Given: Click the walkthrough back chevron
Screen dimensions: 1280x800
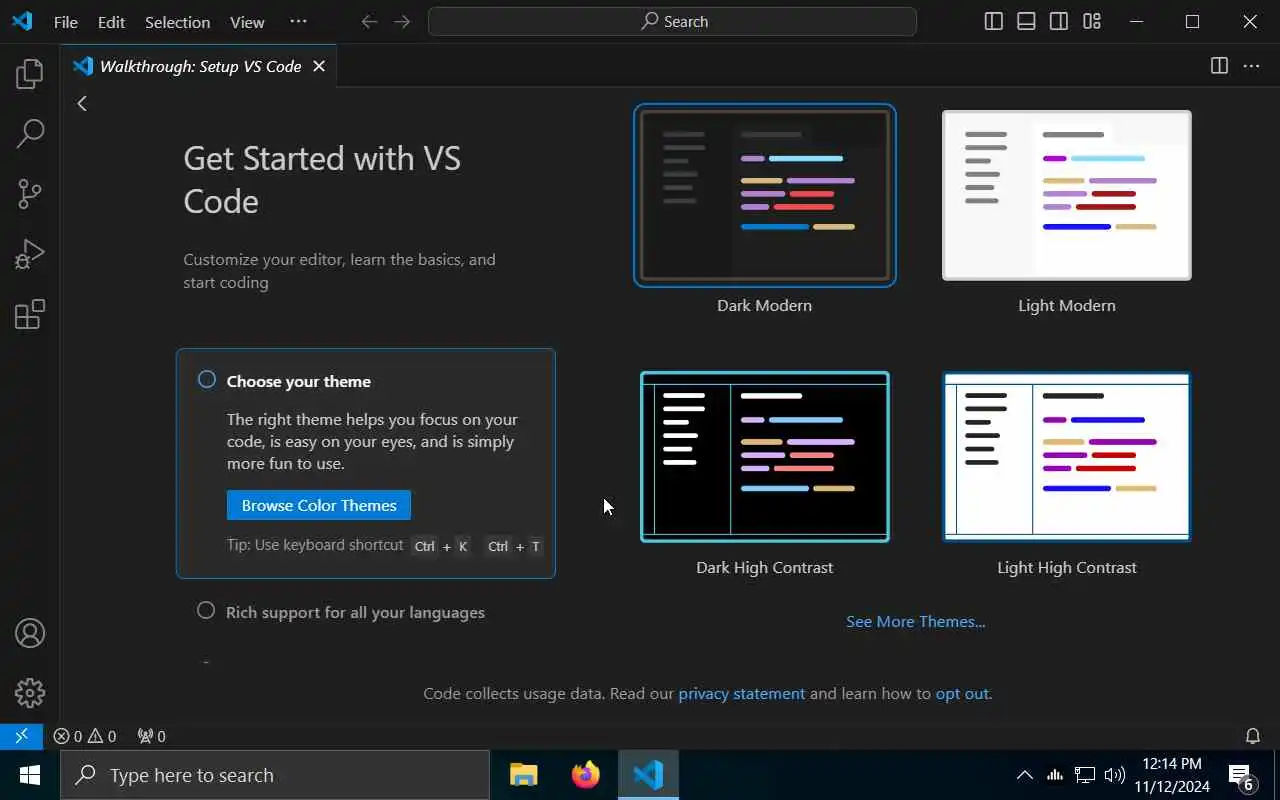Looking at the screenshot, I should click(82, 103).
